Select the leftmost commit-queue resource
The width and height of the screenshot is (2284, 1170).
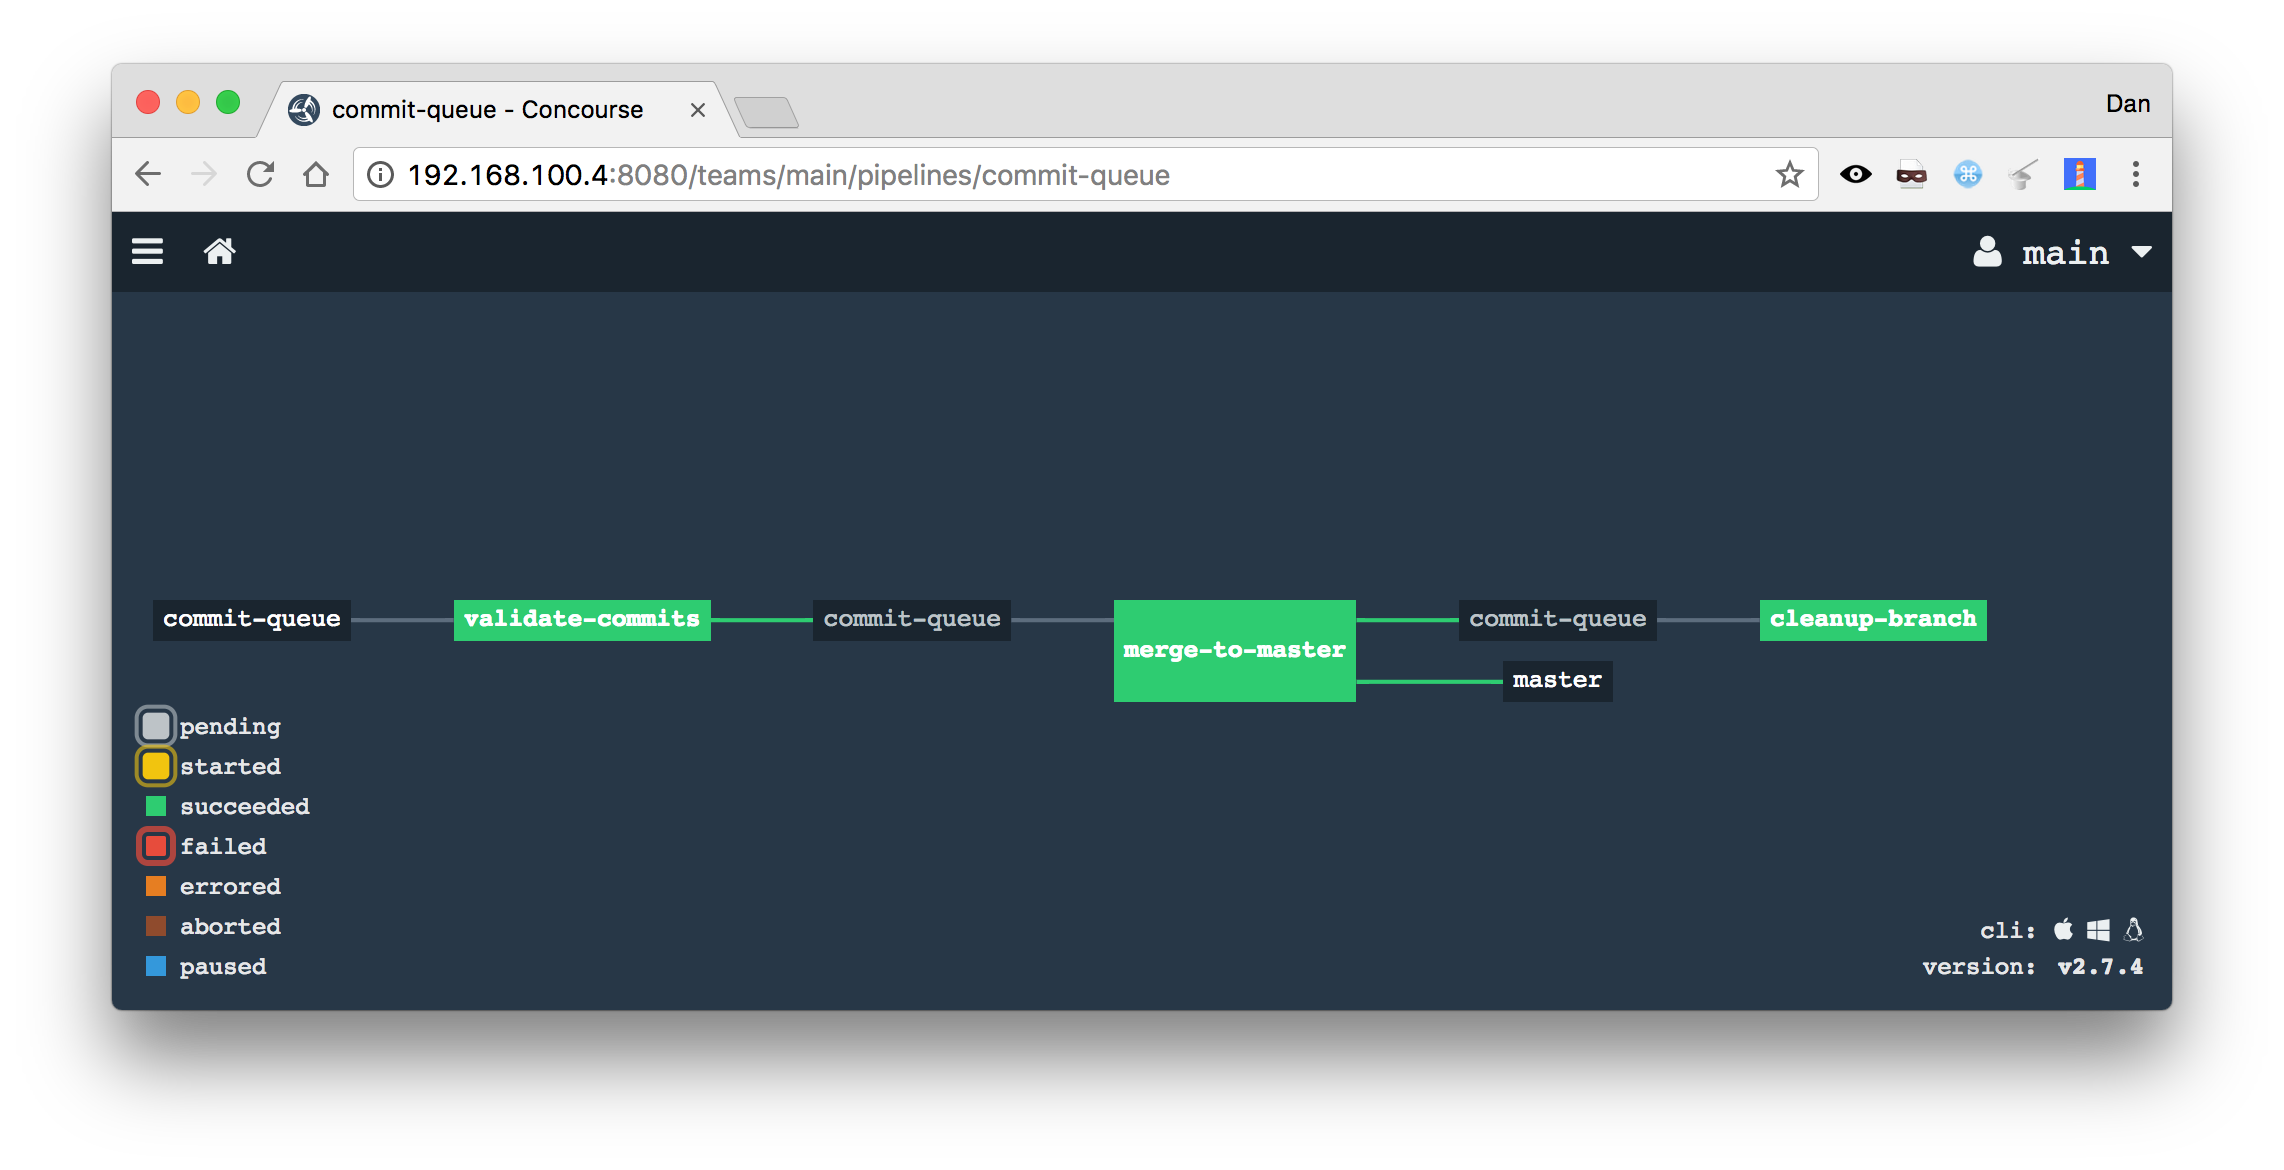[252, 620]
